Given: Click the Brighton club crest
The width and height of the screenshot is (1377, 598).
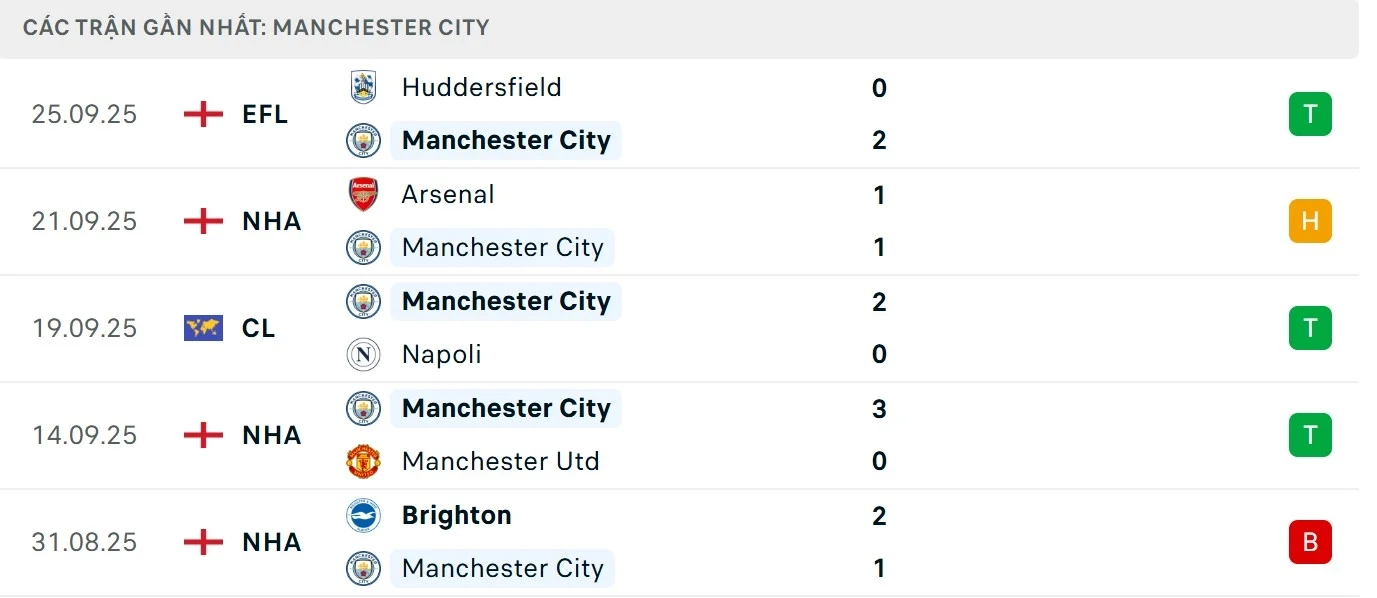Looking at the screenshot, I should [x=362, y=515].
